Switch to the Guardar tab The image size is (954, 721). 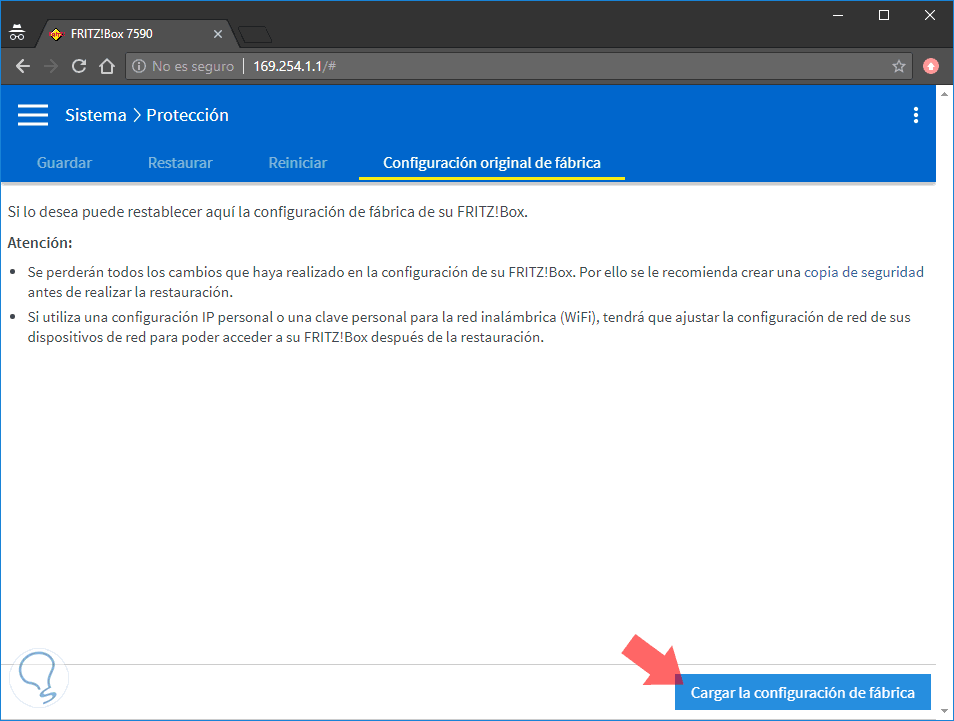pyautogui.click(x=64, y=163)
